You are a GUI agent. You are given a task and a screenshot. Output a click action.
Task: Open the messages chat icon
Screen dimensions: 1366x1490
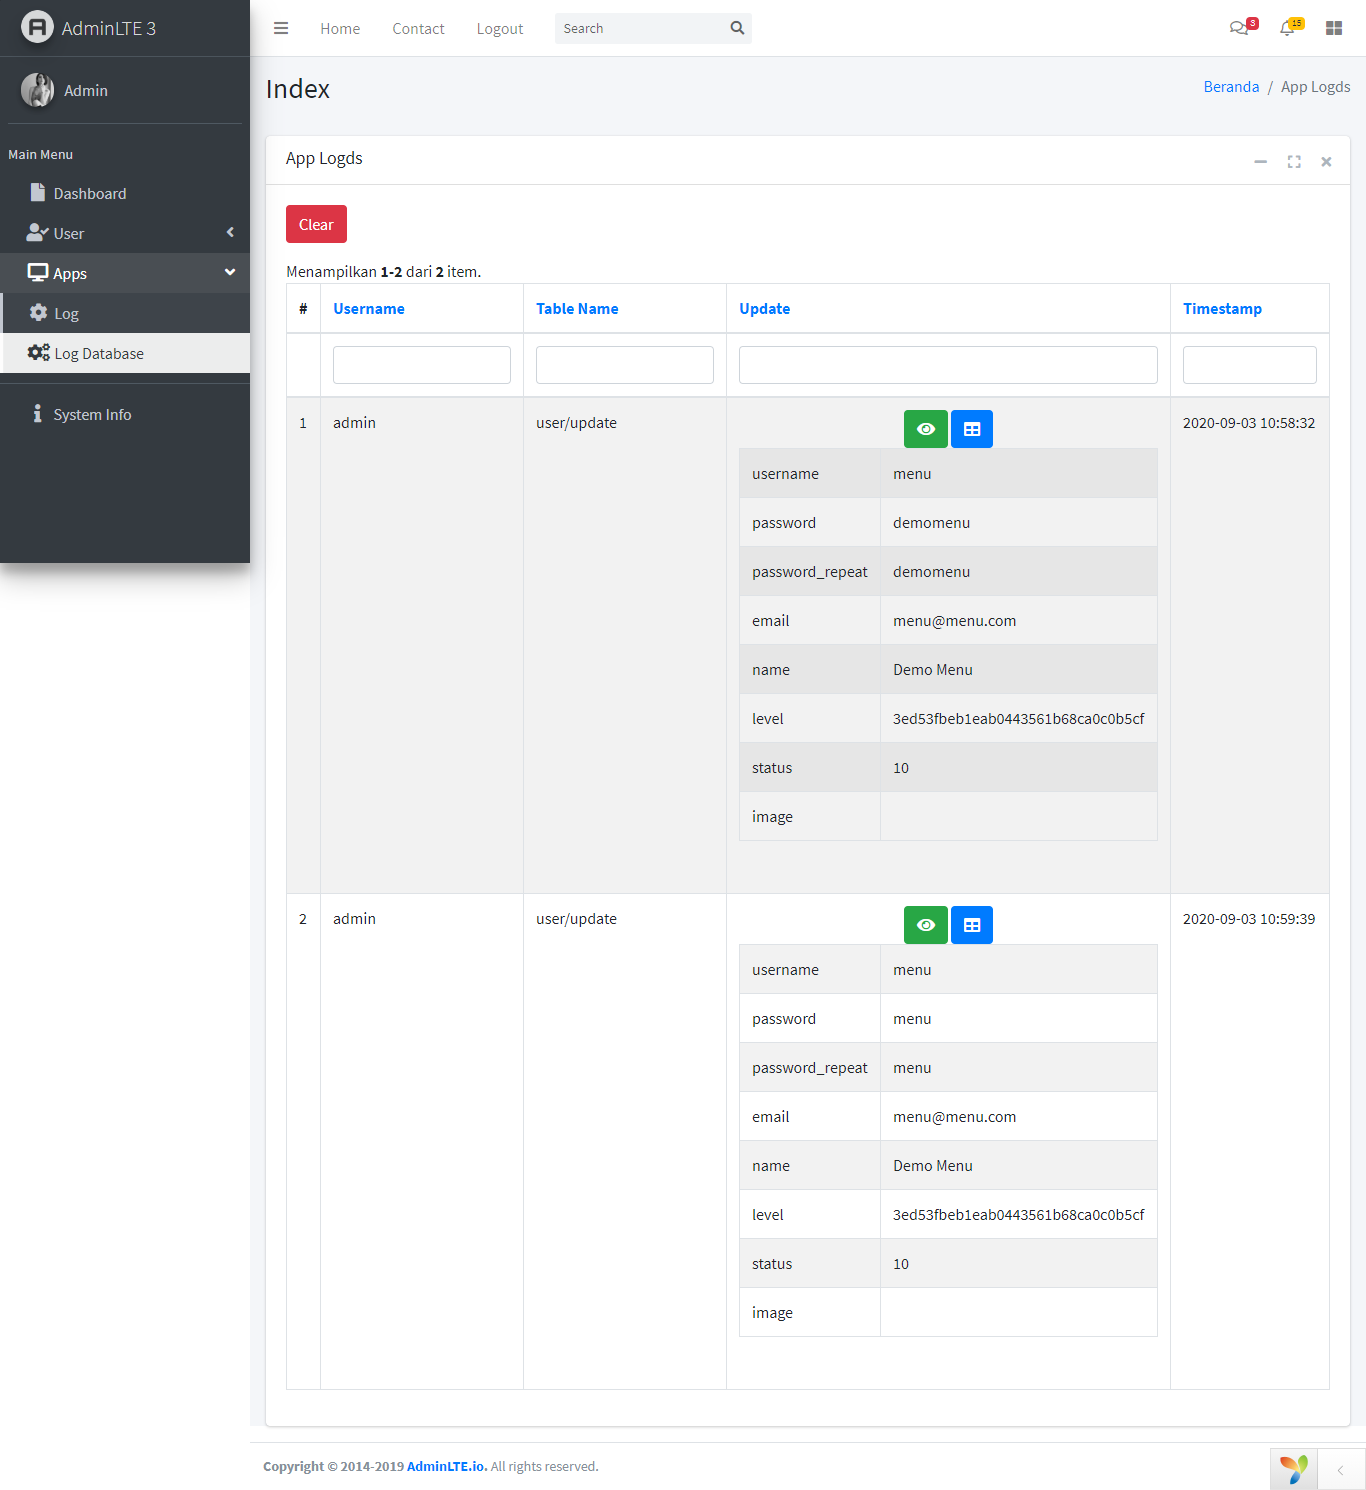tap(1239, 28)
